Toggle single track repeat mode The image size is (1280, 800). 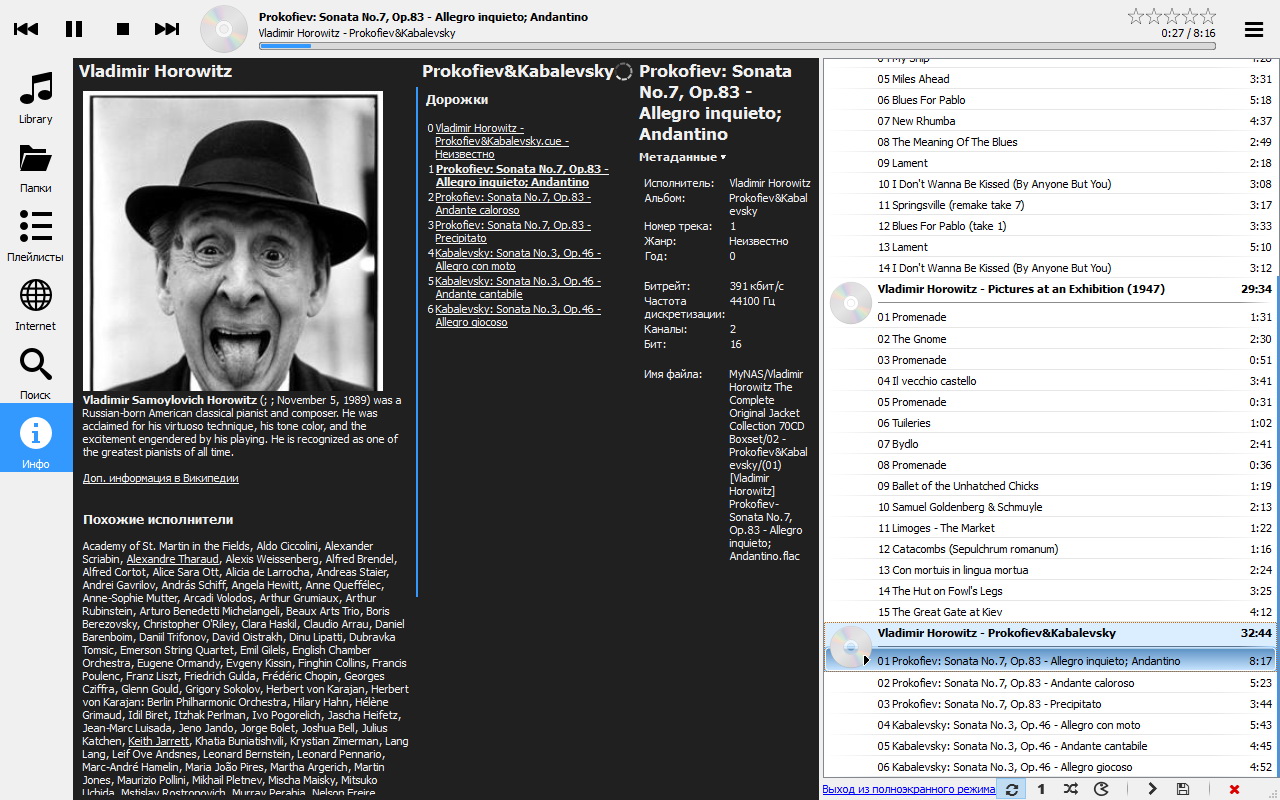point(1041,789)
